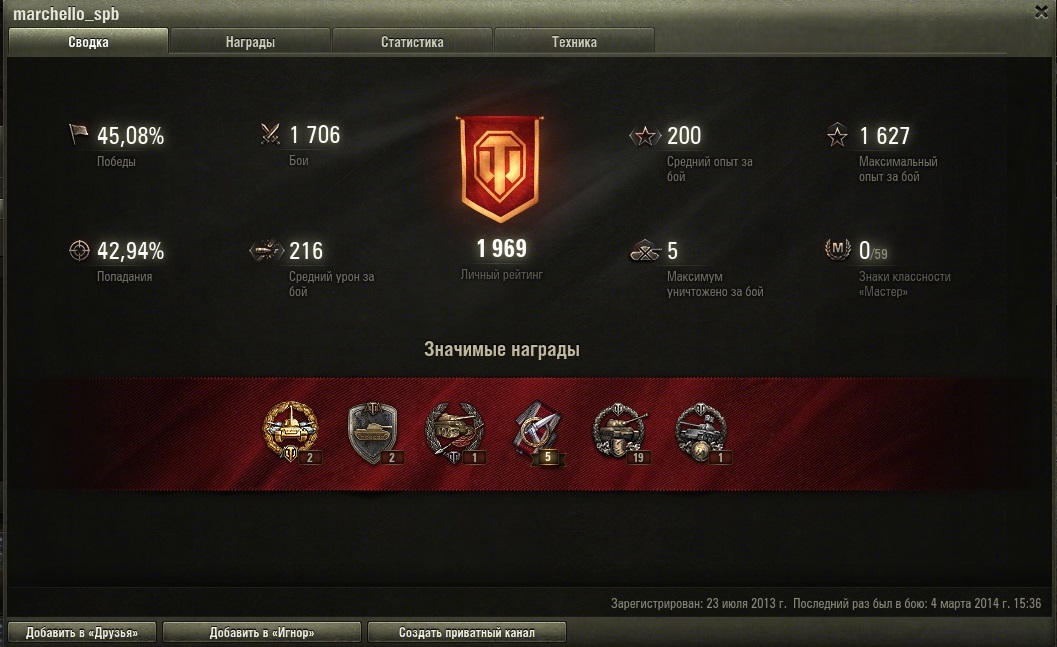Click the maximum experience star icon

click(x=837, y=135)
